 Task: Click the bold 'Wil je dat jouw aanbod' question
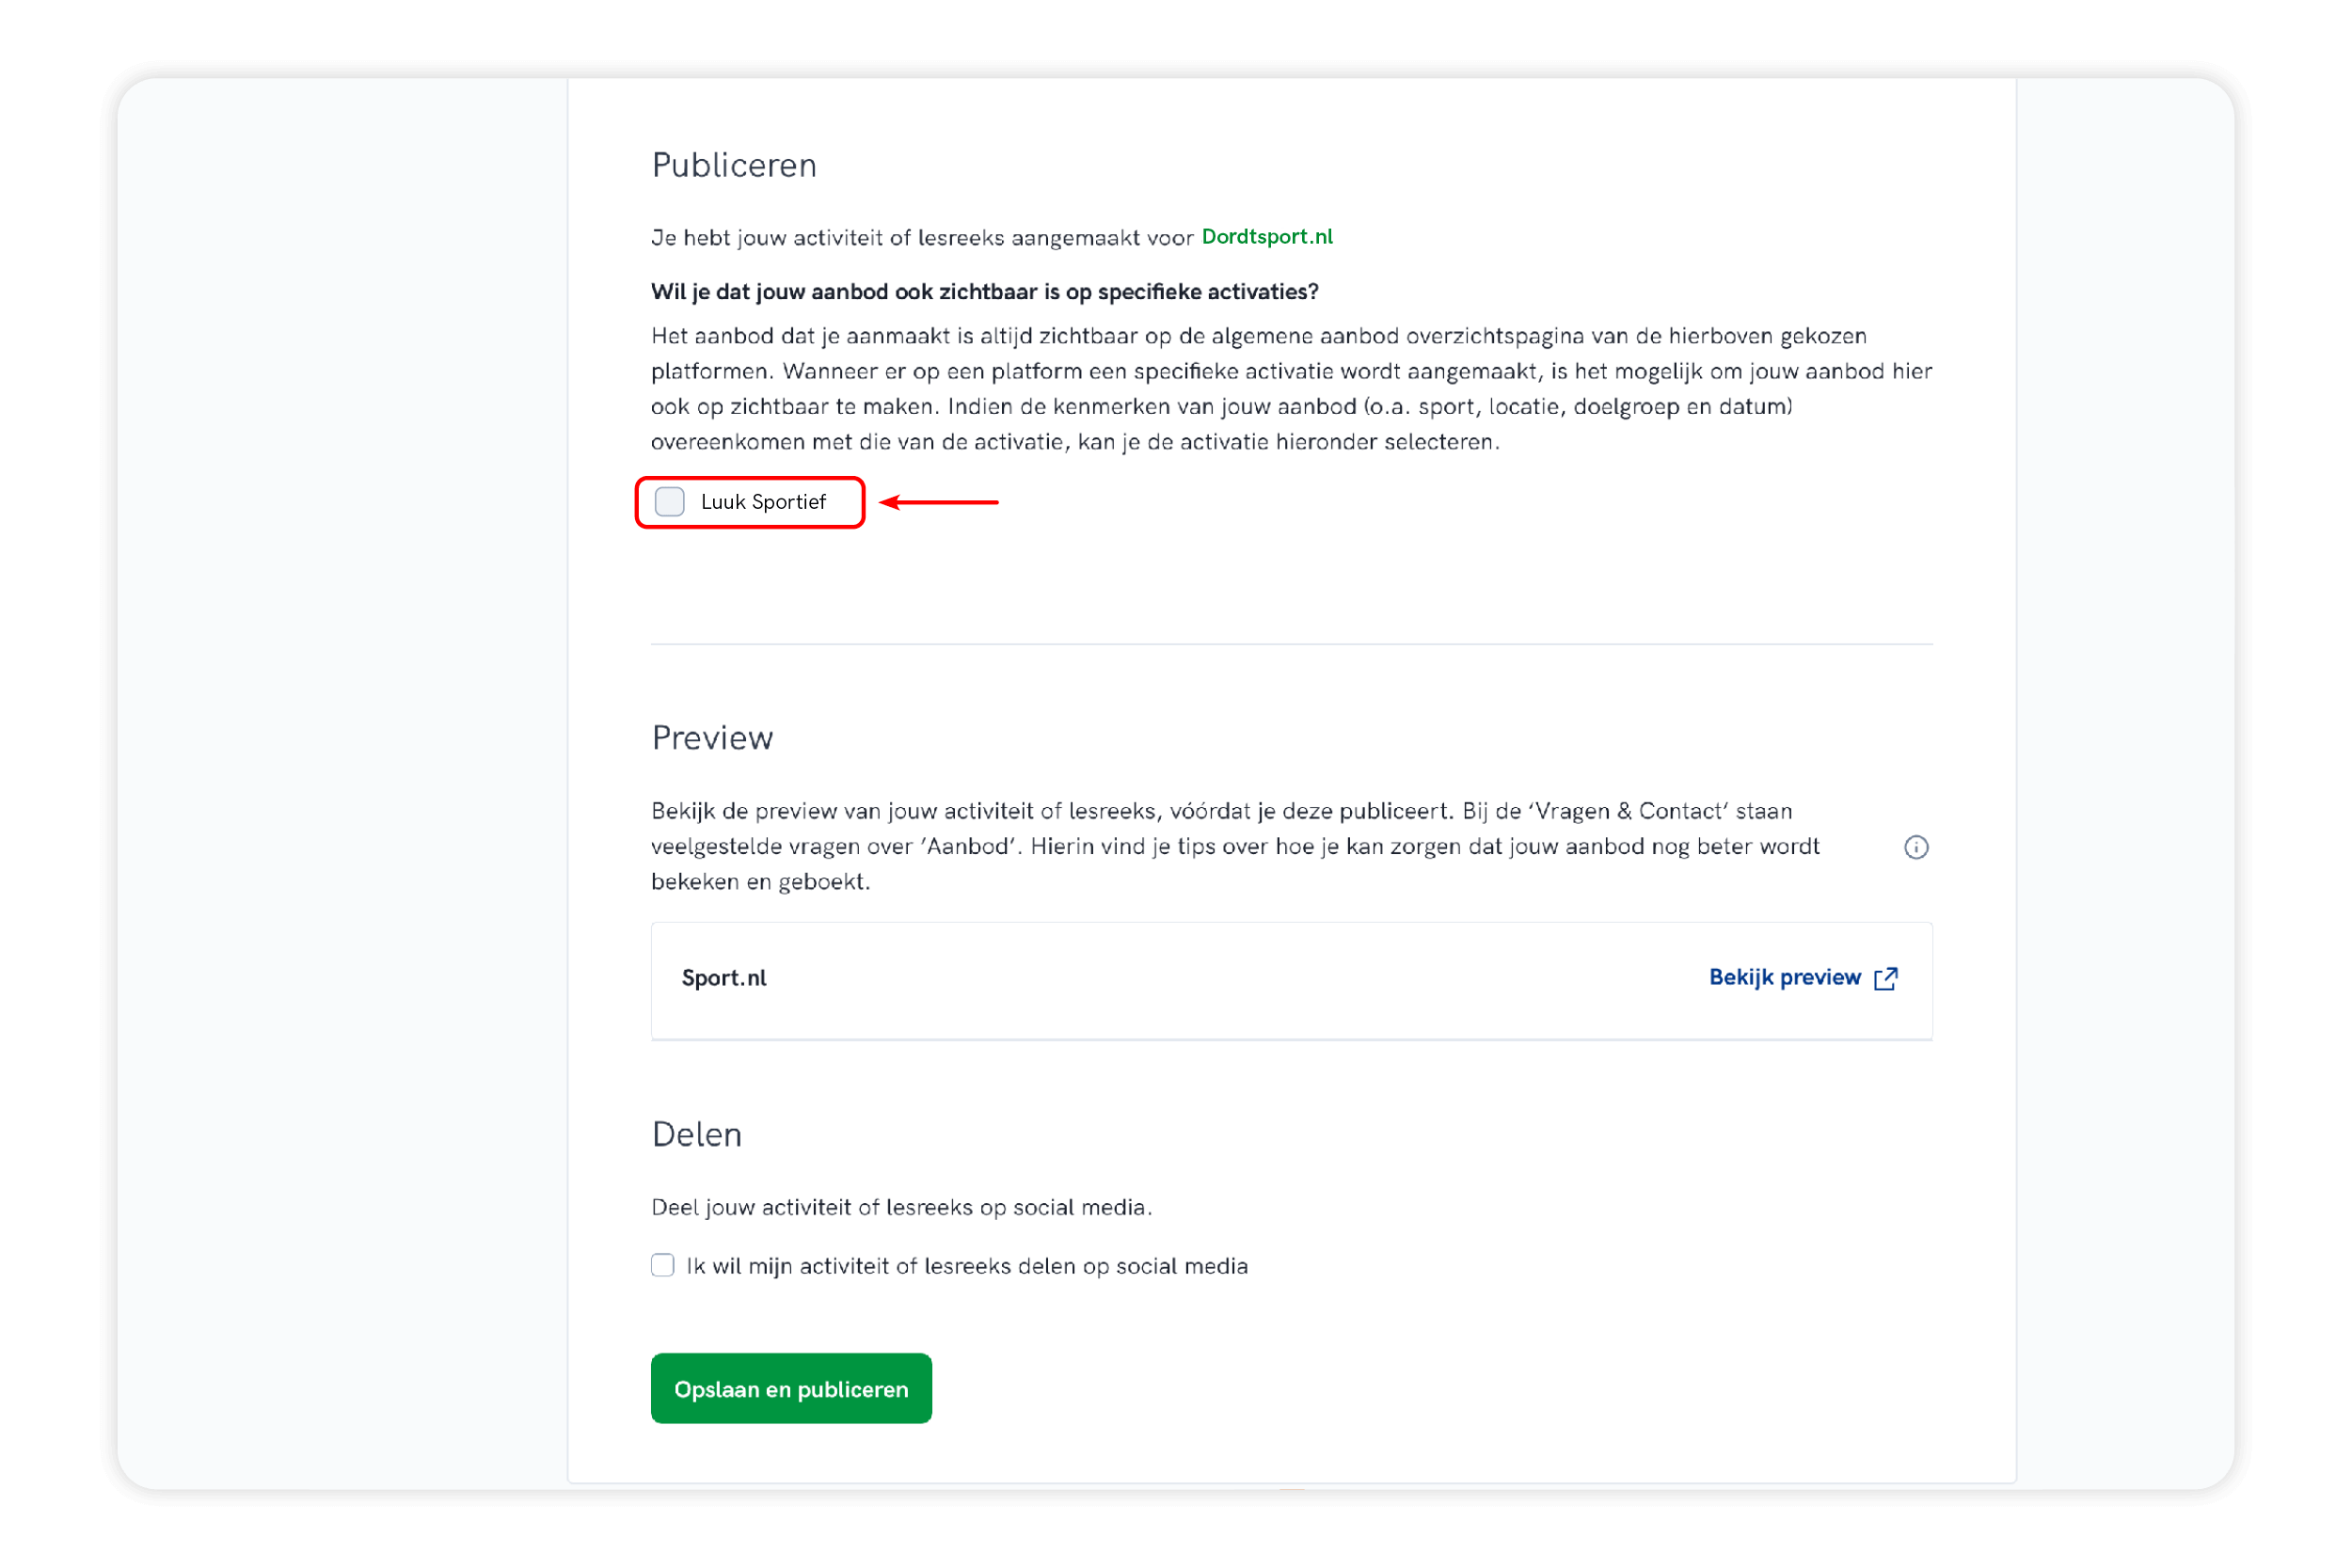click(984, 292)
